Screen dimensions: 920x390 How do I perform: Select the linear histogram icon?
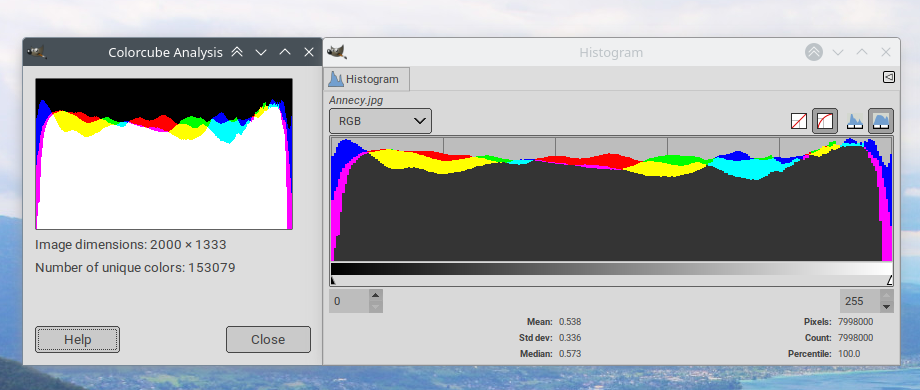click(855, 121)
